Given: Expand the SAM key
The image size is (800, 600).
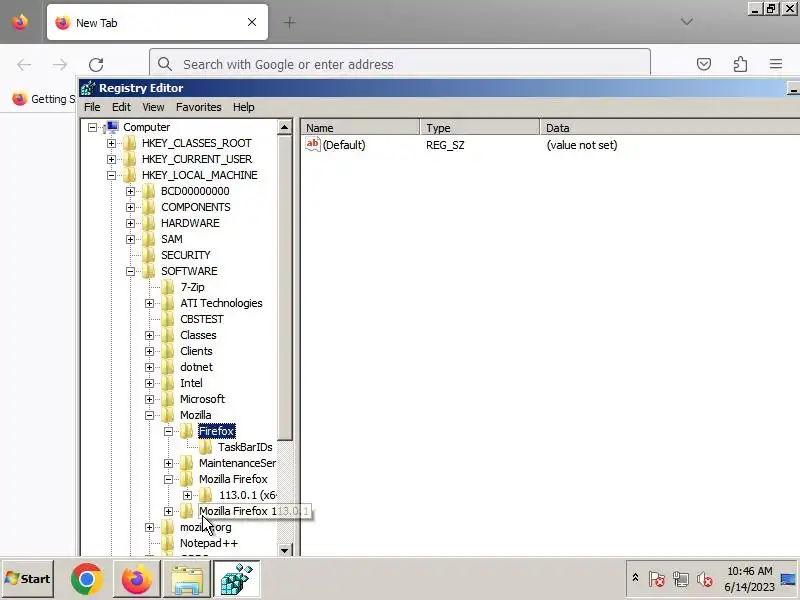Looking at the screenshot, I should pos(130,239).
